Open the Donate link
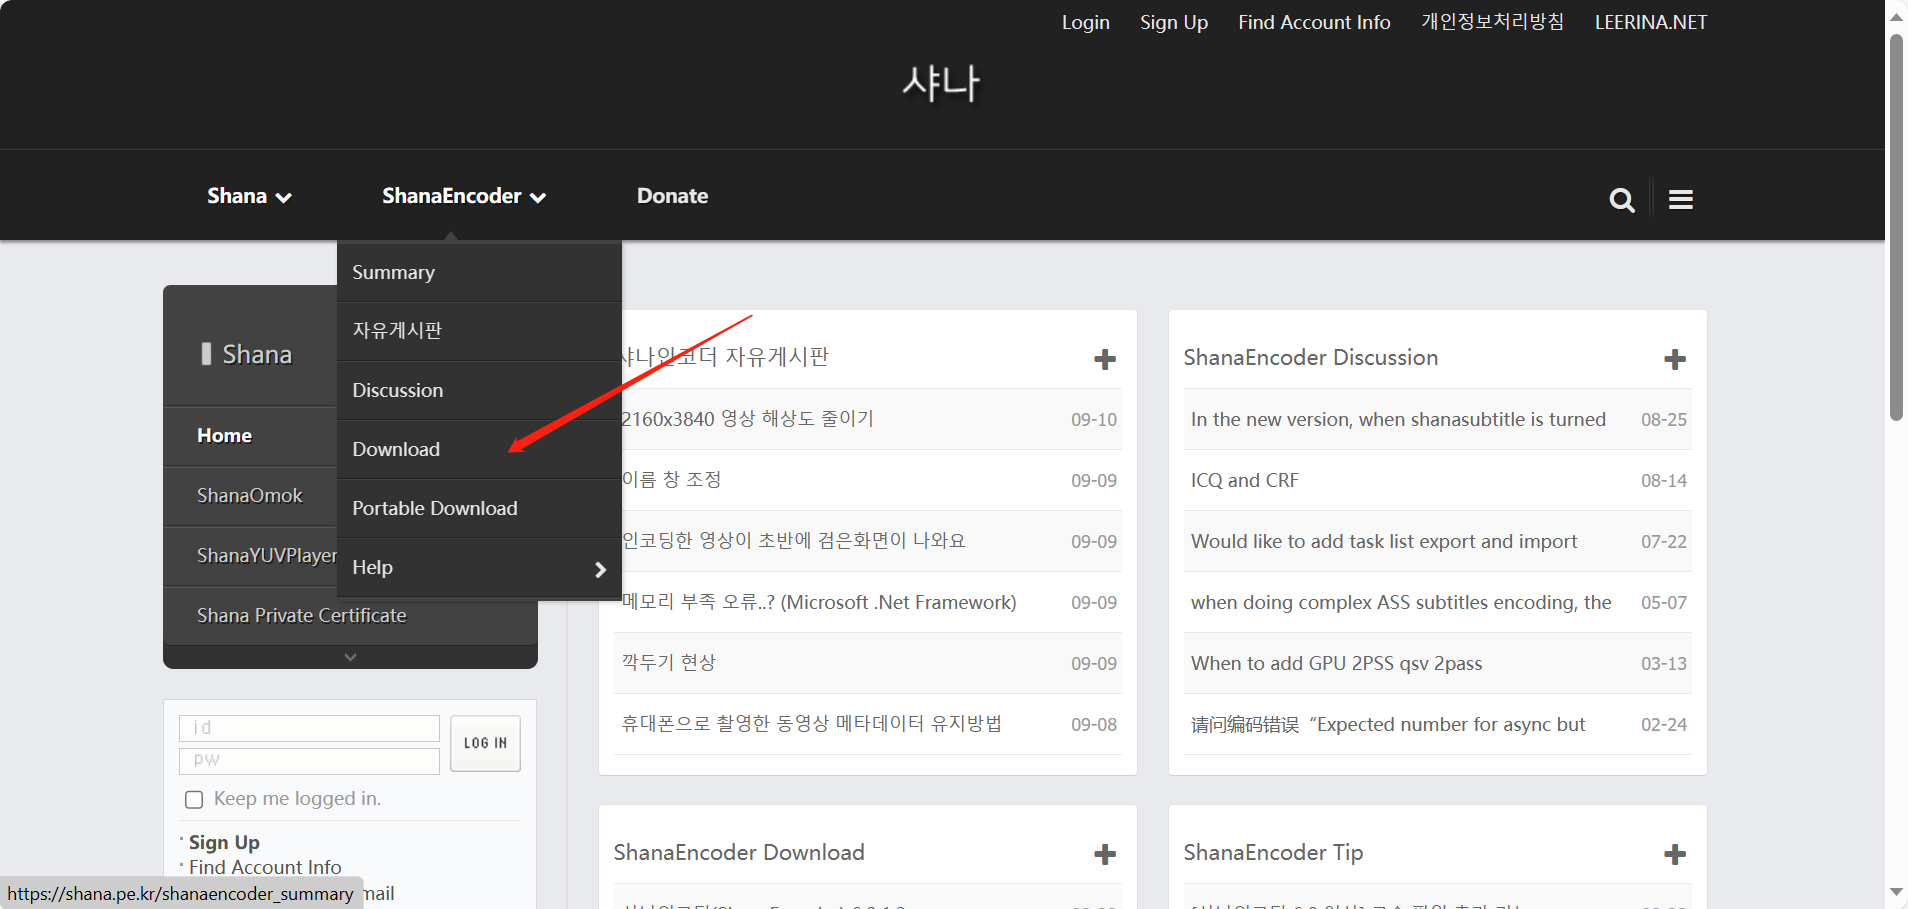 [x=672, y=196]
